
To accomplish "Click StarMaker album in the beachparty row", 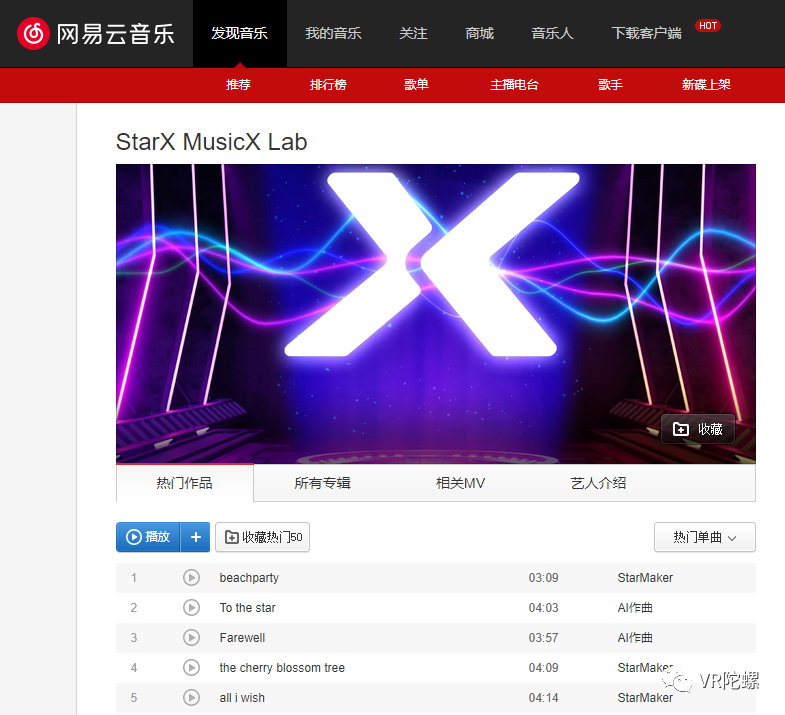I will [x=645, y=578].
